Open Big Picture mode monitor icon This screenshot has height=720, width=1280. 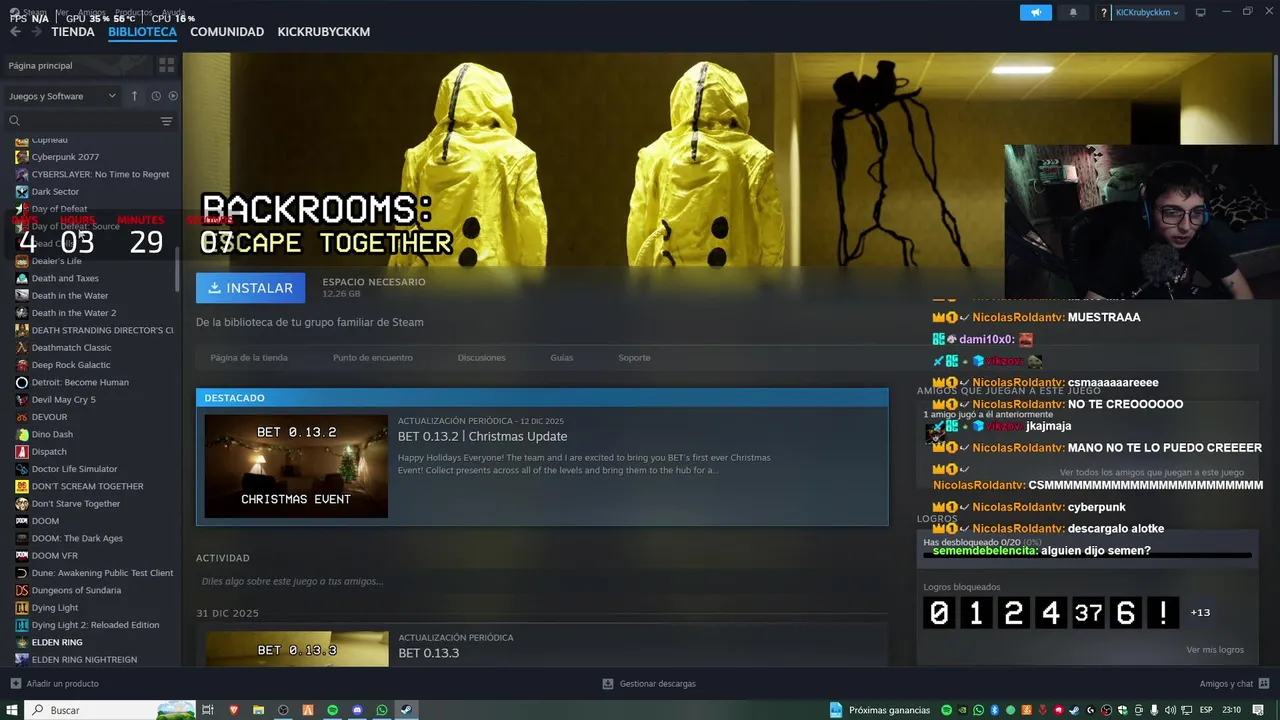click(1201, 12)
